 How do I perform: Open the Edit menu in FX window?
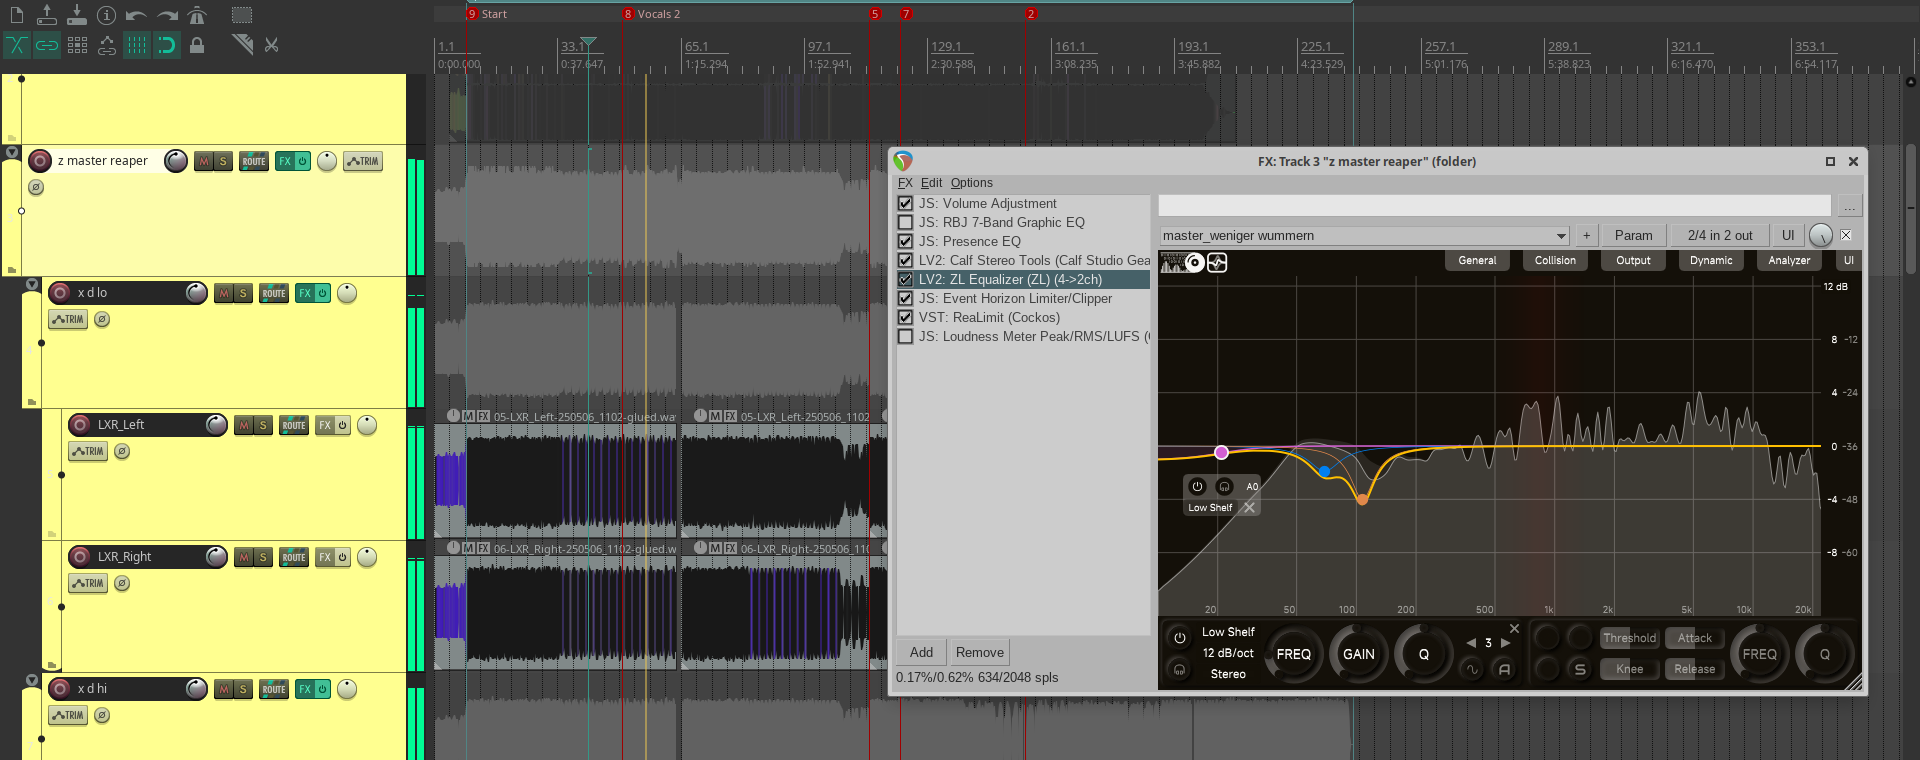click(931, 183)
